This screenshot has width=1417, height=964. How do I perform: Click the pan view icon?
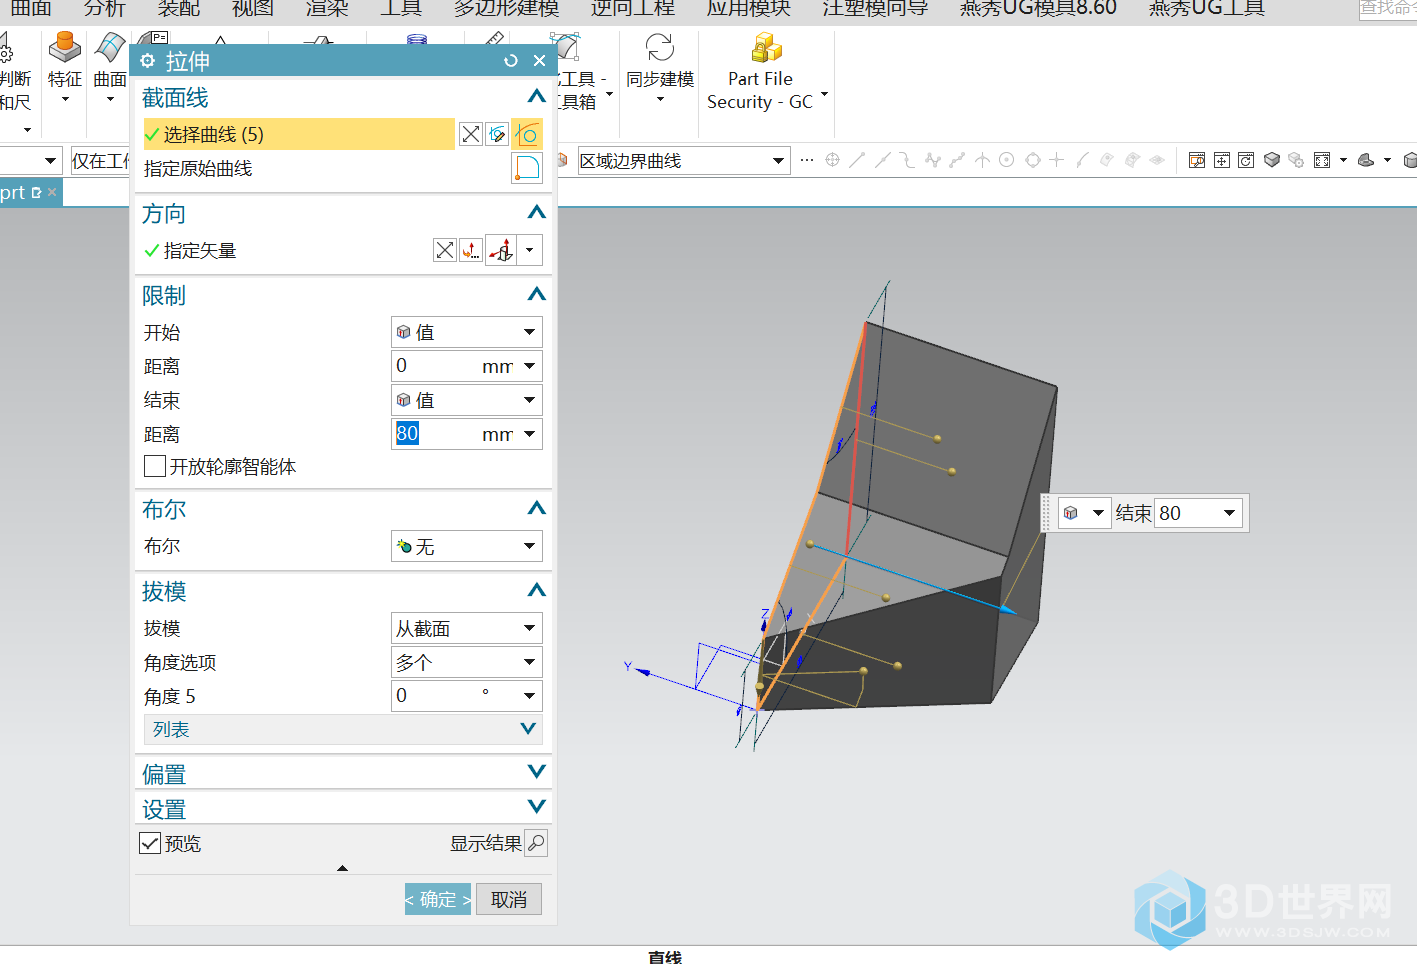tap(1222, 160)
